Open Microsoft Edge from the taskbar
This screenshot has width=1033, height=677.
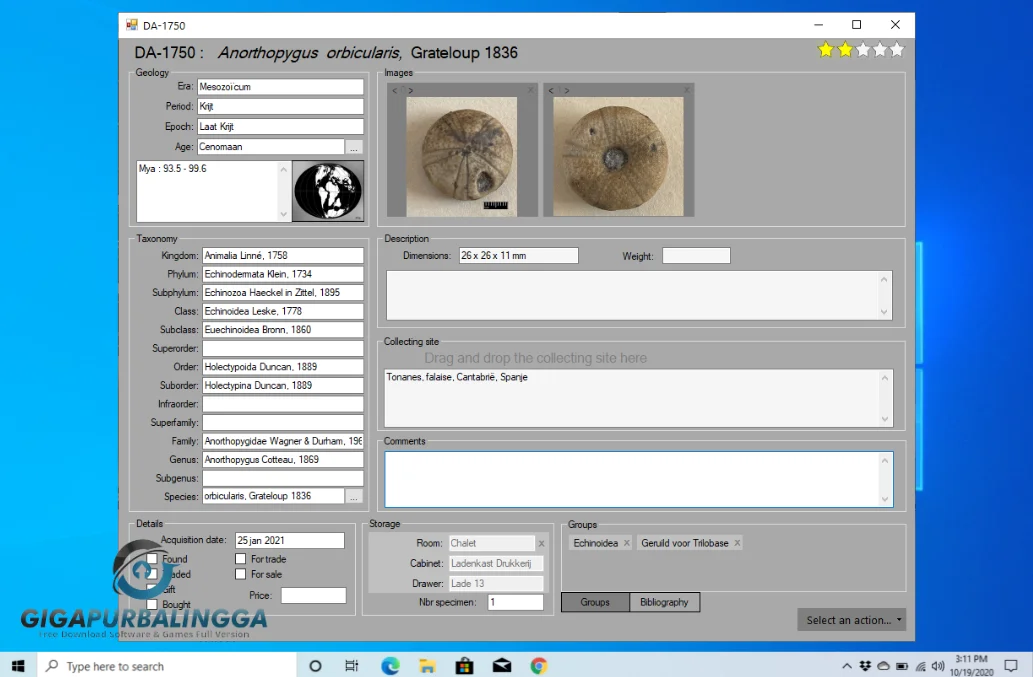(x=390, y=666)
